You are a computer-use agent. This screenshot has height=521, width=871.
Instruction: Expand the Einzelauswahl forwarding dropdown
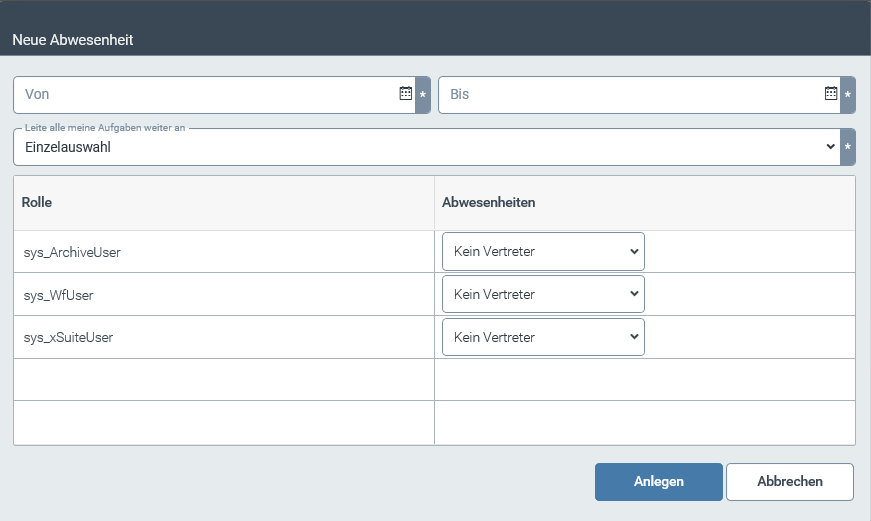[x=426, y=147]
